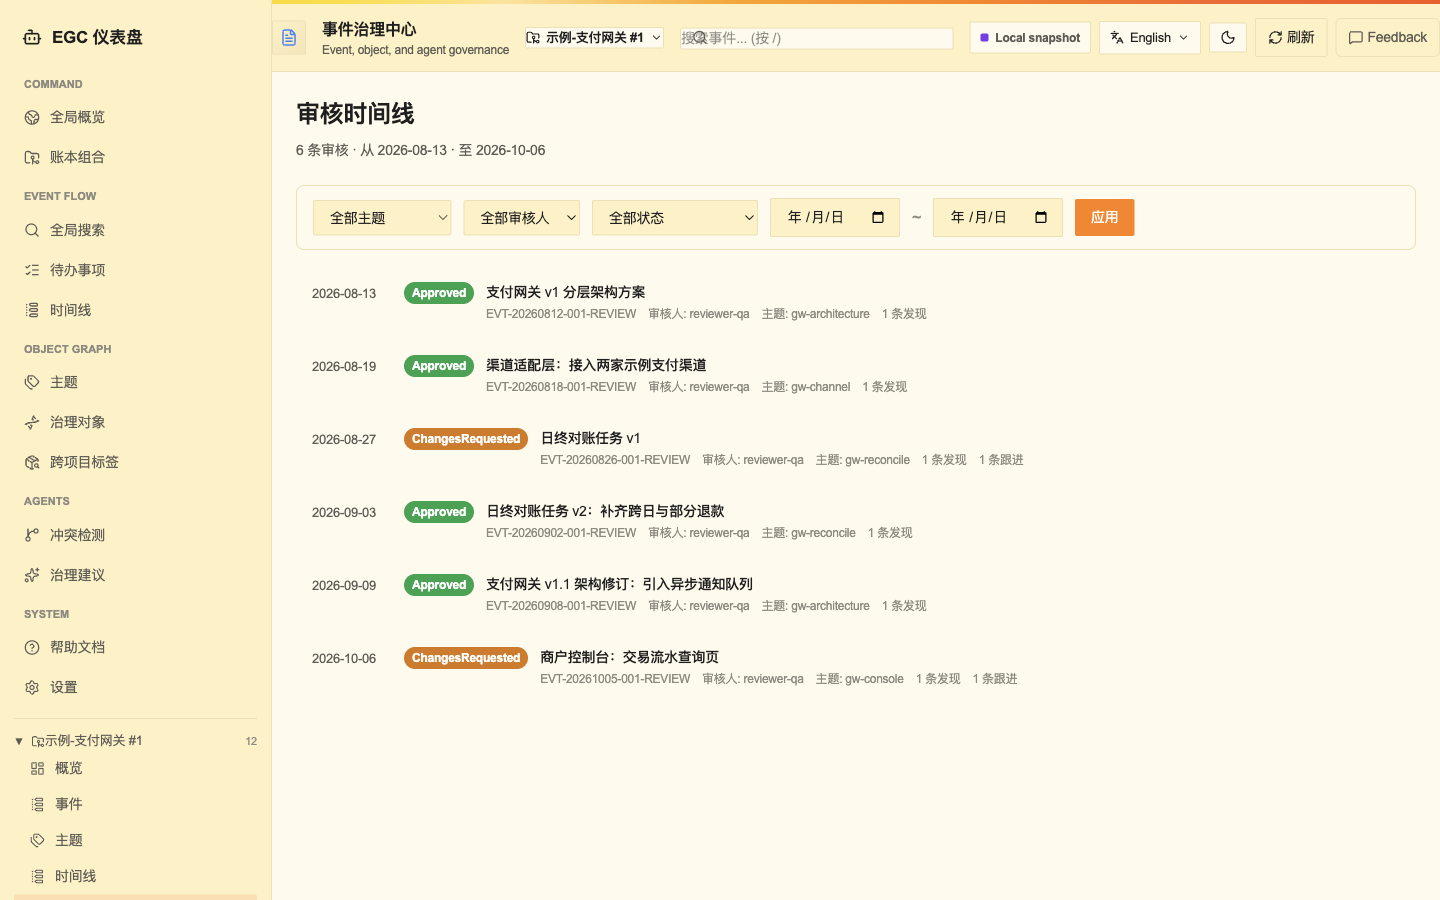Open calendar picker of the start date
Image resolution: width=1440 pixels, height=900 pixels.
point(878,218)
